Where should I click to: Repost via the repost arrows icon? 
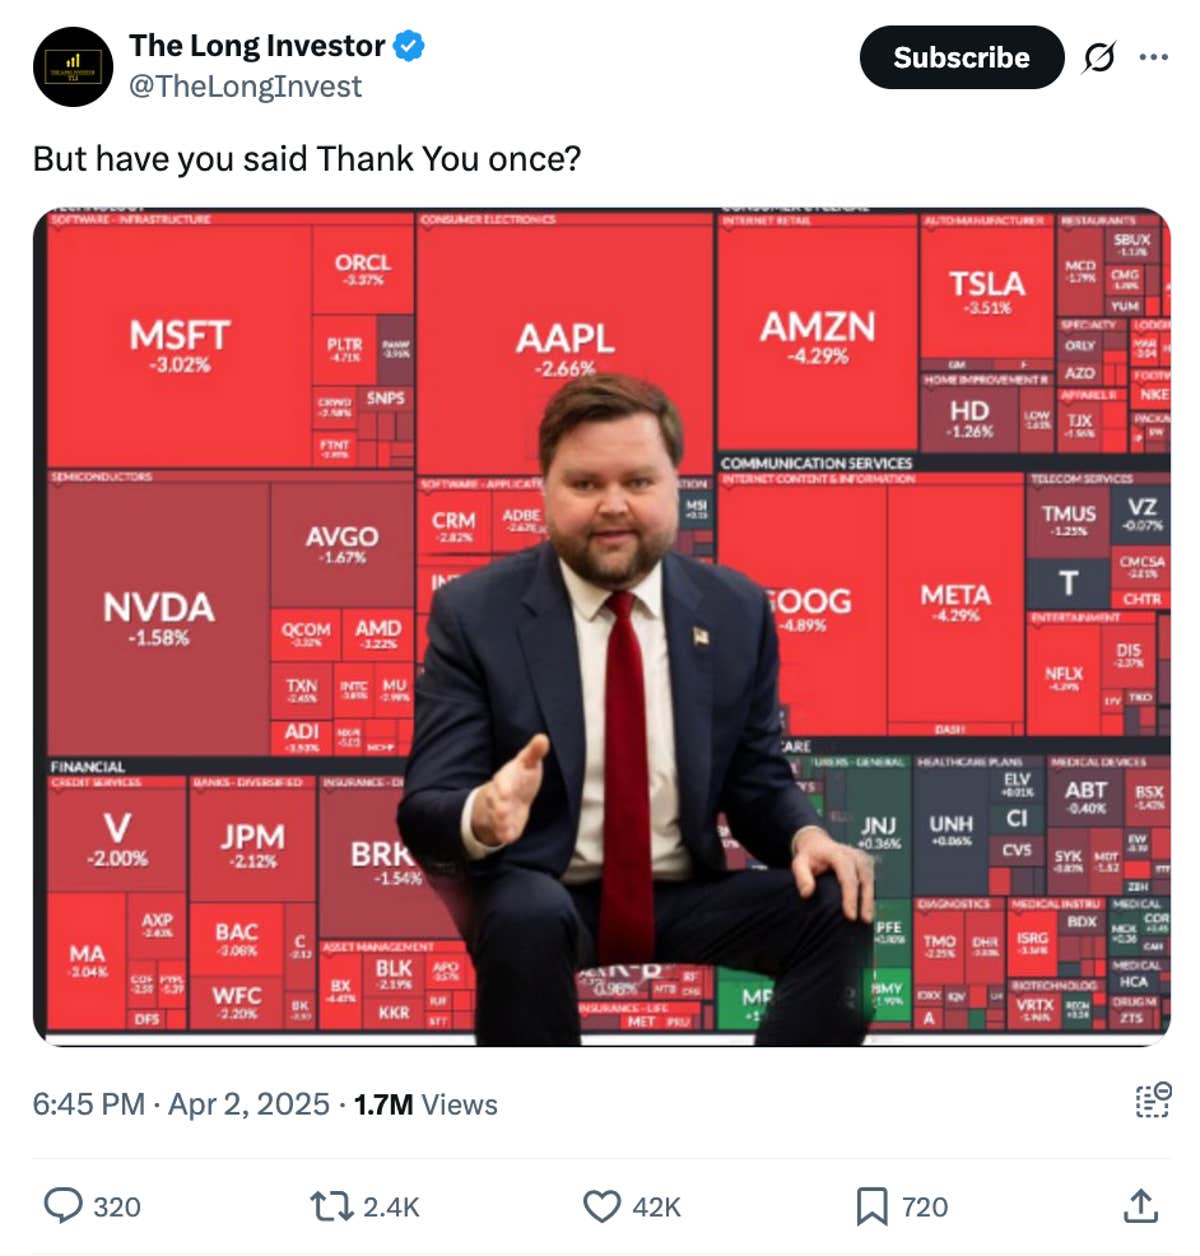click(x=333, y=1207)
